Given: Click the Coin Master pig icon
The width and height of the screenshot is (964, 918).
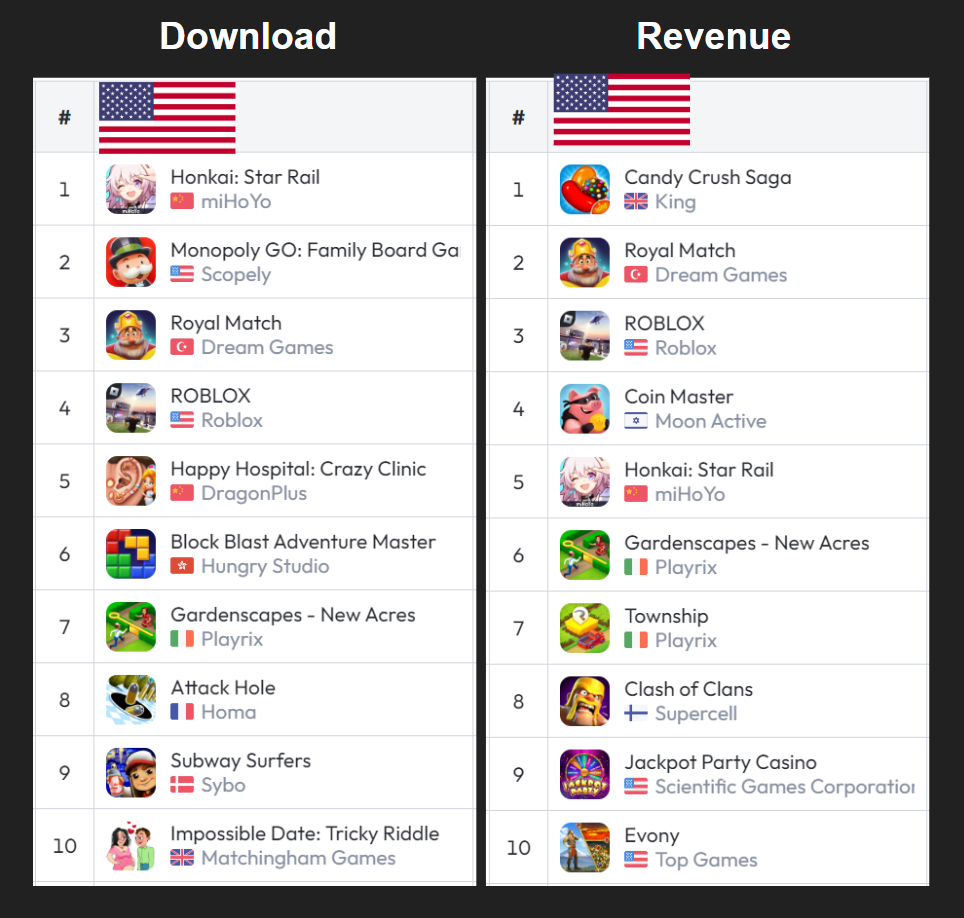Looking at the screenshot, I should pyautogui.click(x=585, y=409).
